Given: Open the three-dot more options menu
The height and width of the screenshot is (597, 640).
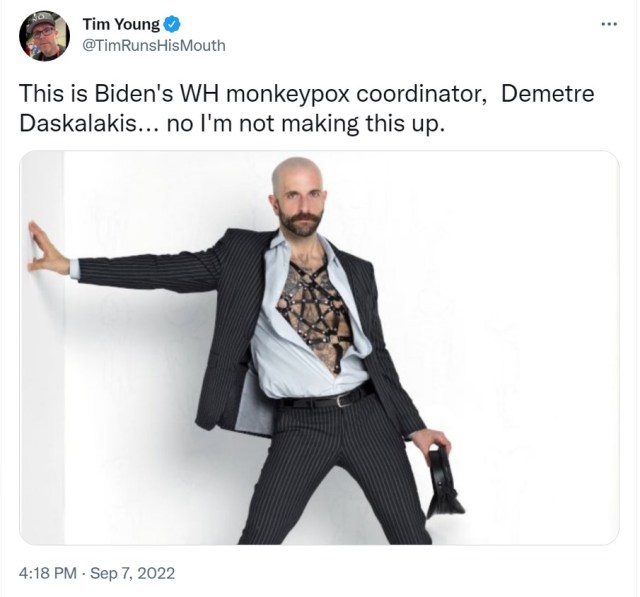Looking at the screenshot, I should coord(609,24).
